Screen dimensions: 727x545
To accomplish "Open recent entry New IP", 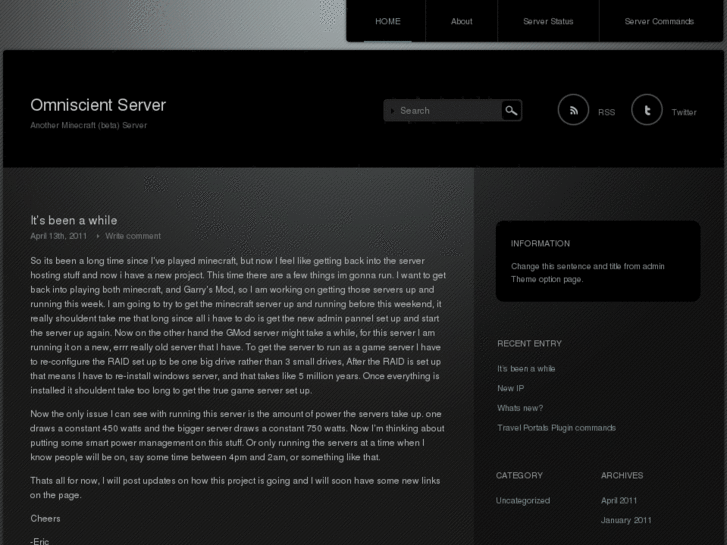I will 510,388.
